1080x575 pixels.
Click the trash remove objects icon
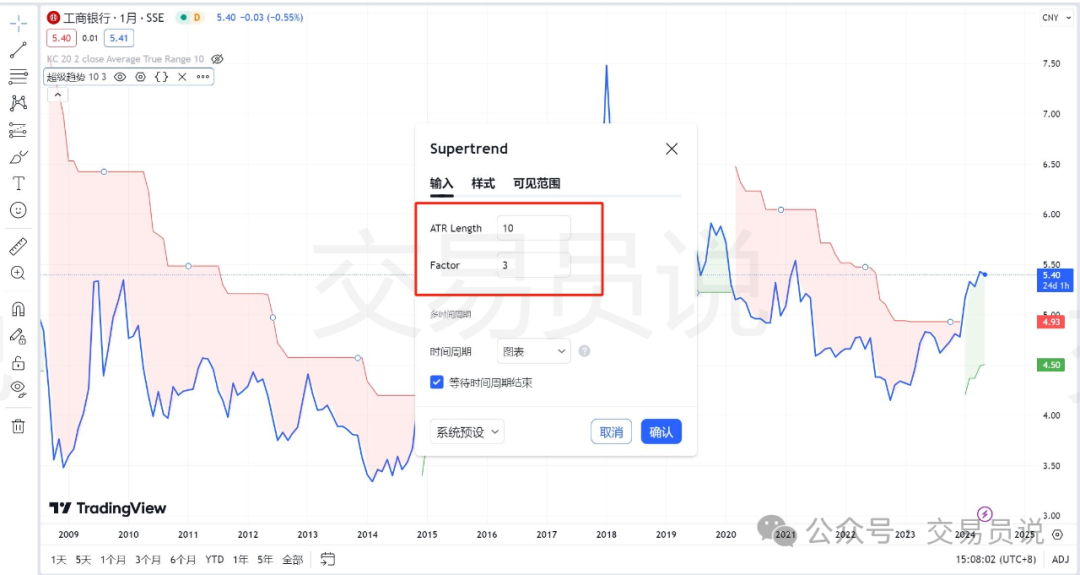[19, 426]
